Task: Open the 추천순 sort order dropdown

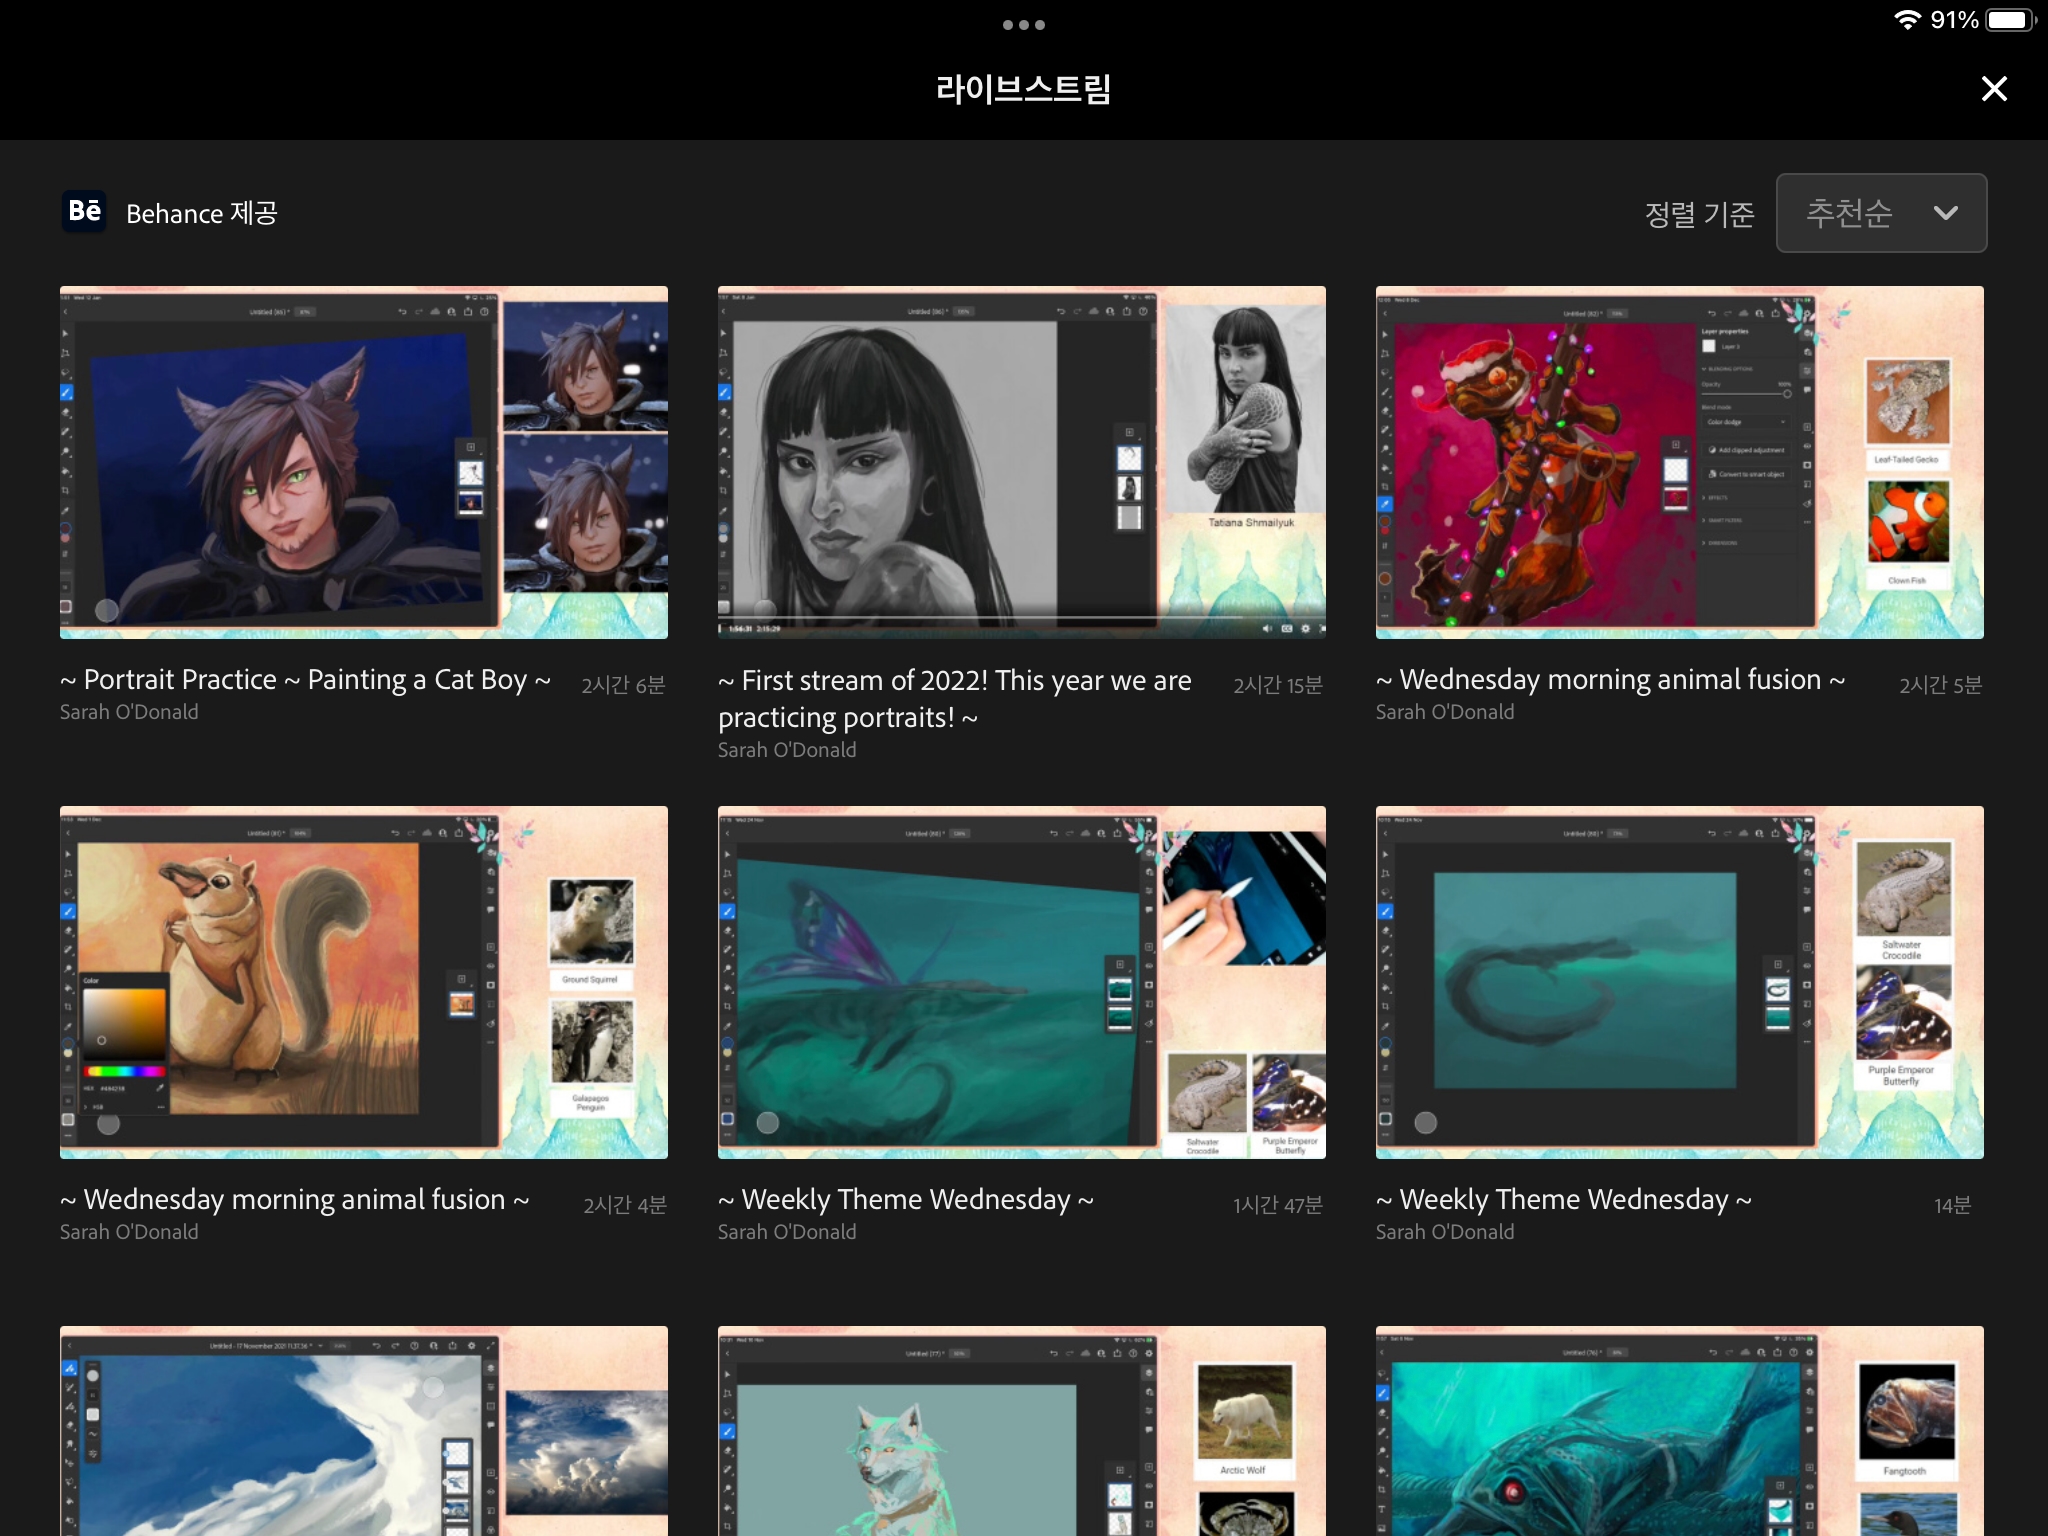Action: pyautogui.click(x=1850, y=213)
